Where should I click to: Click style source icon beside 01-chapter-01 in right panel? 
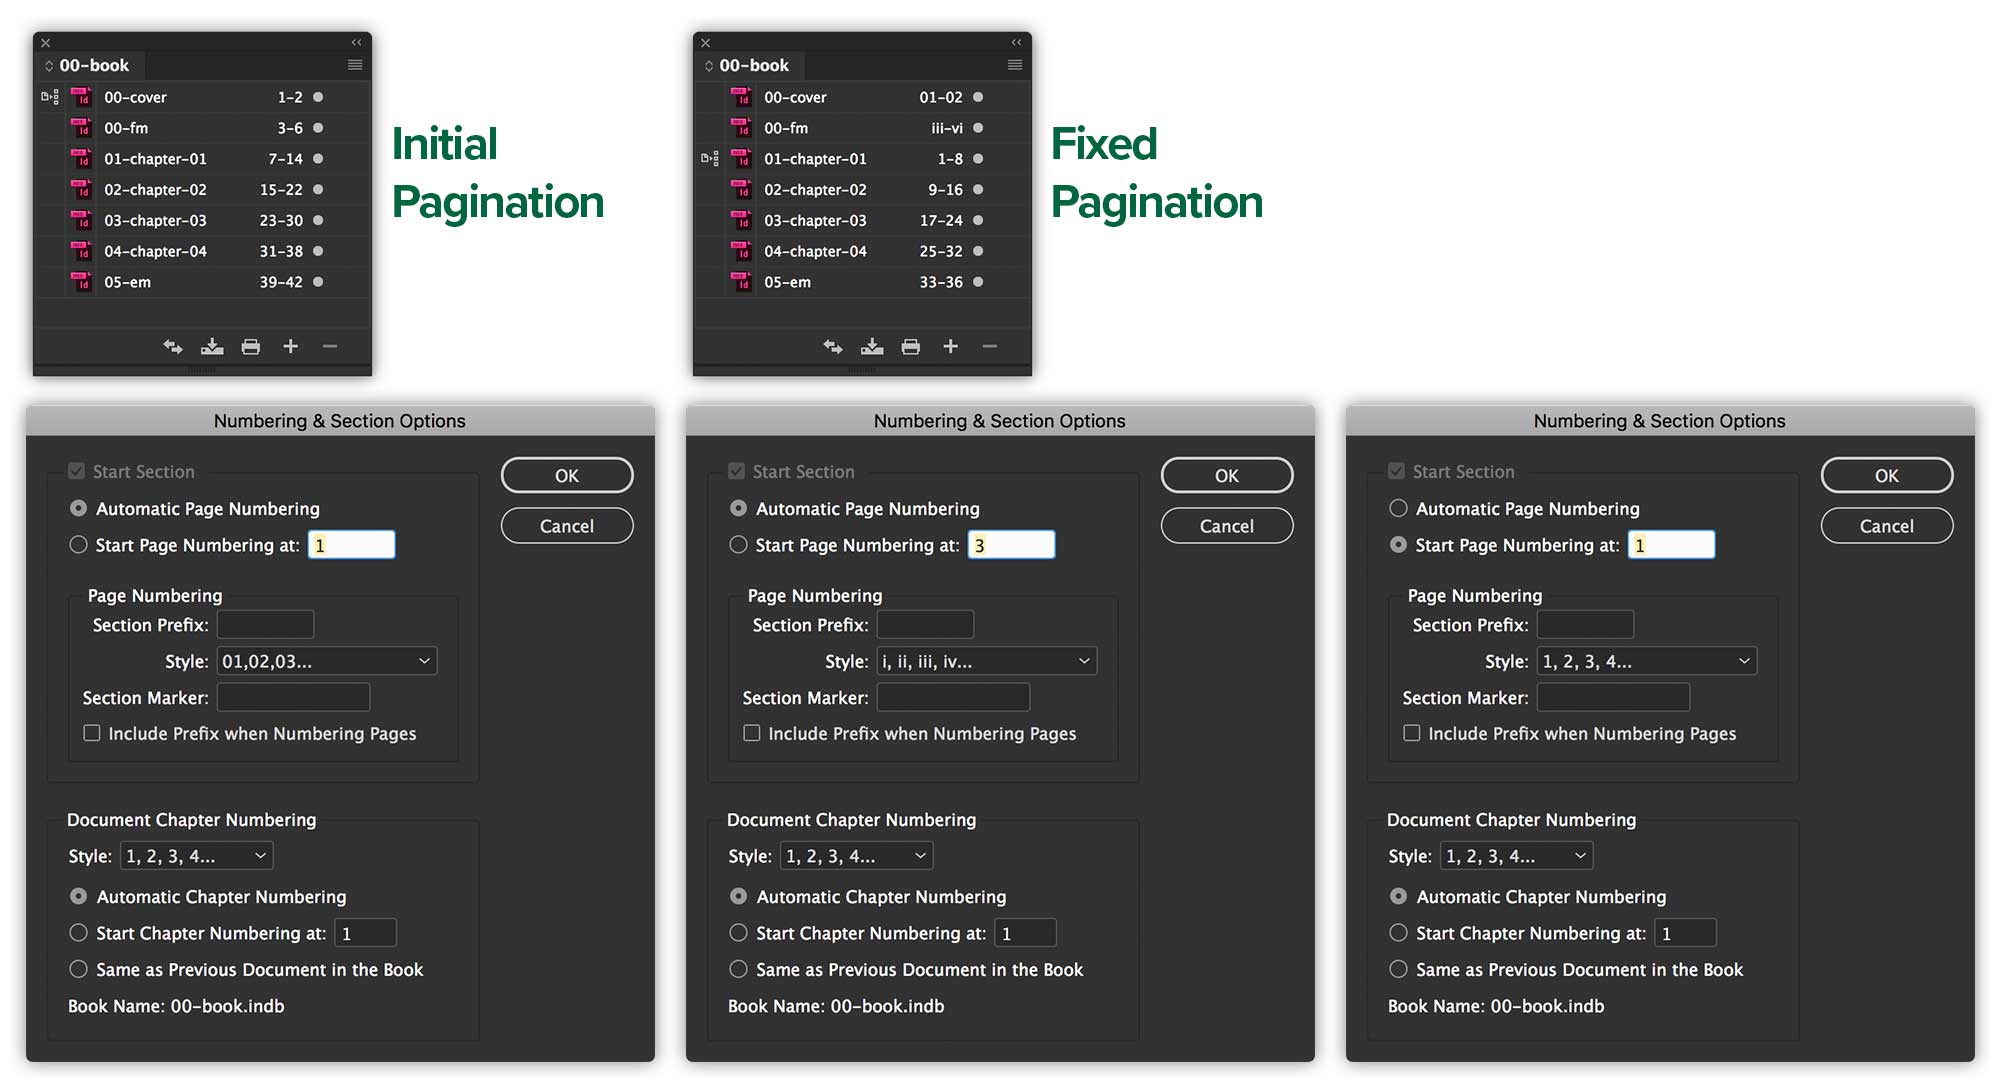coord(710,159)
